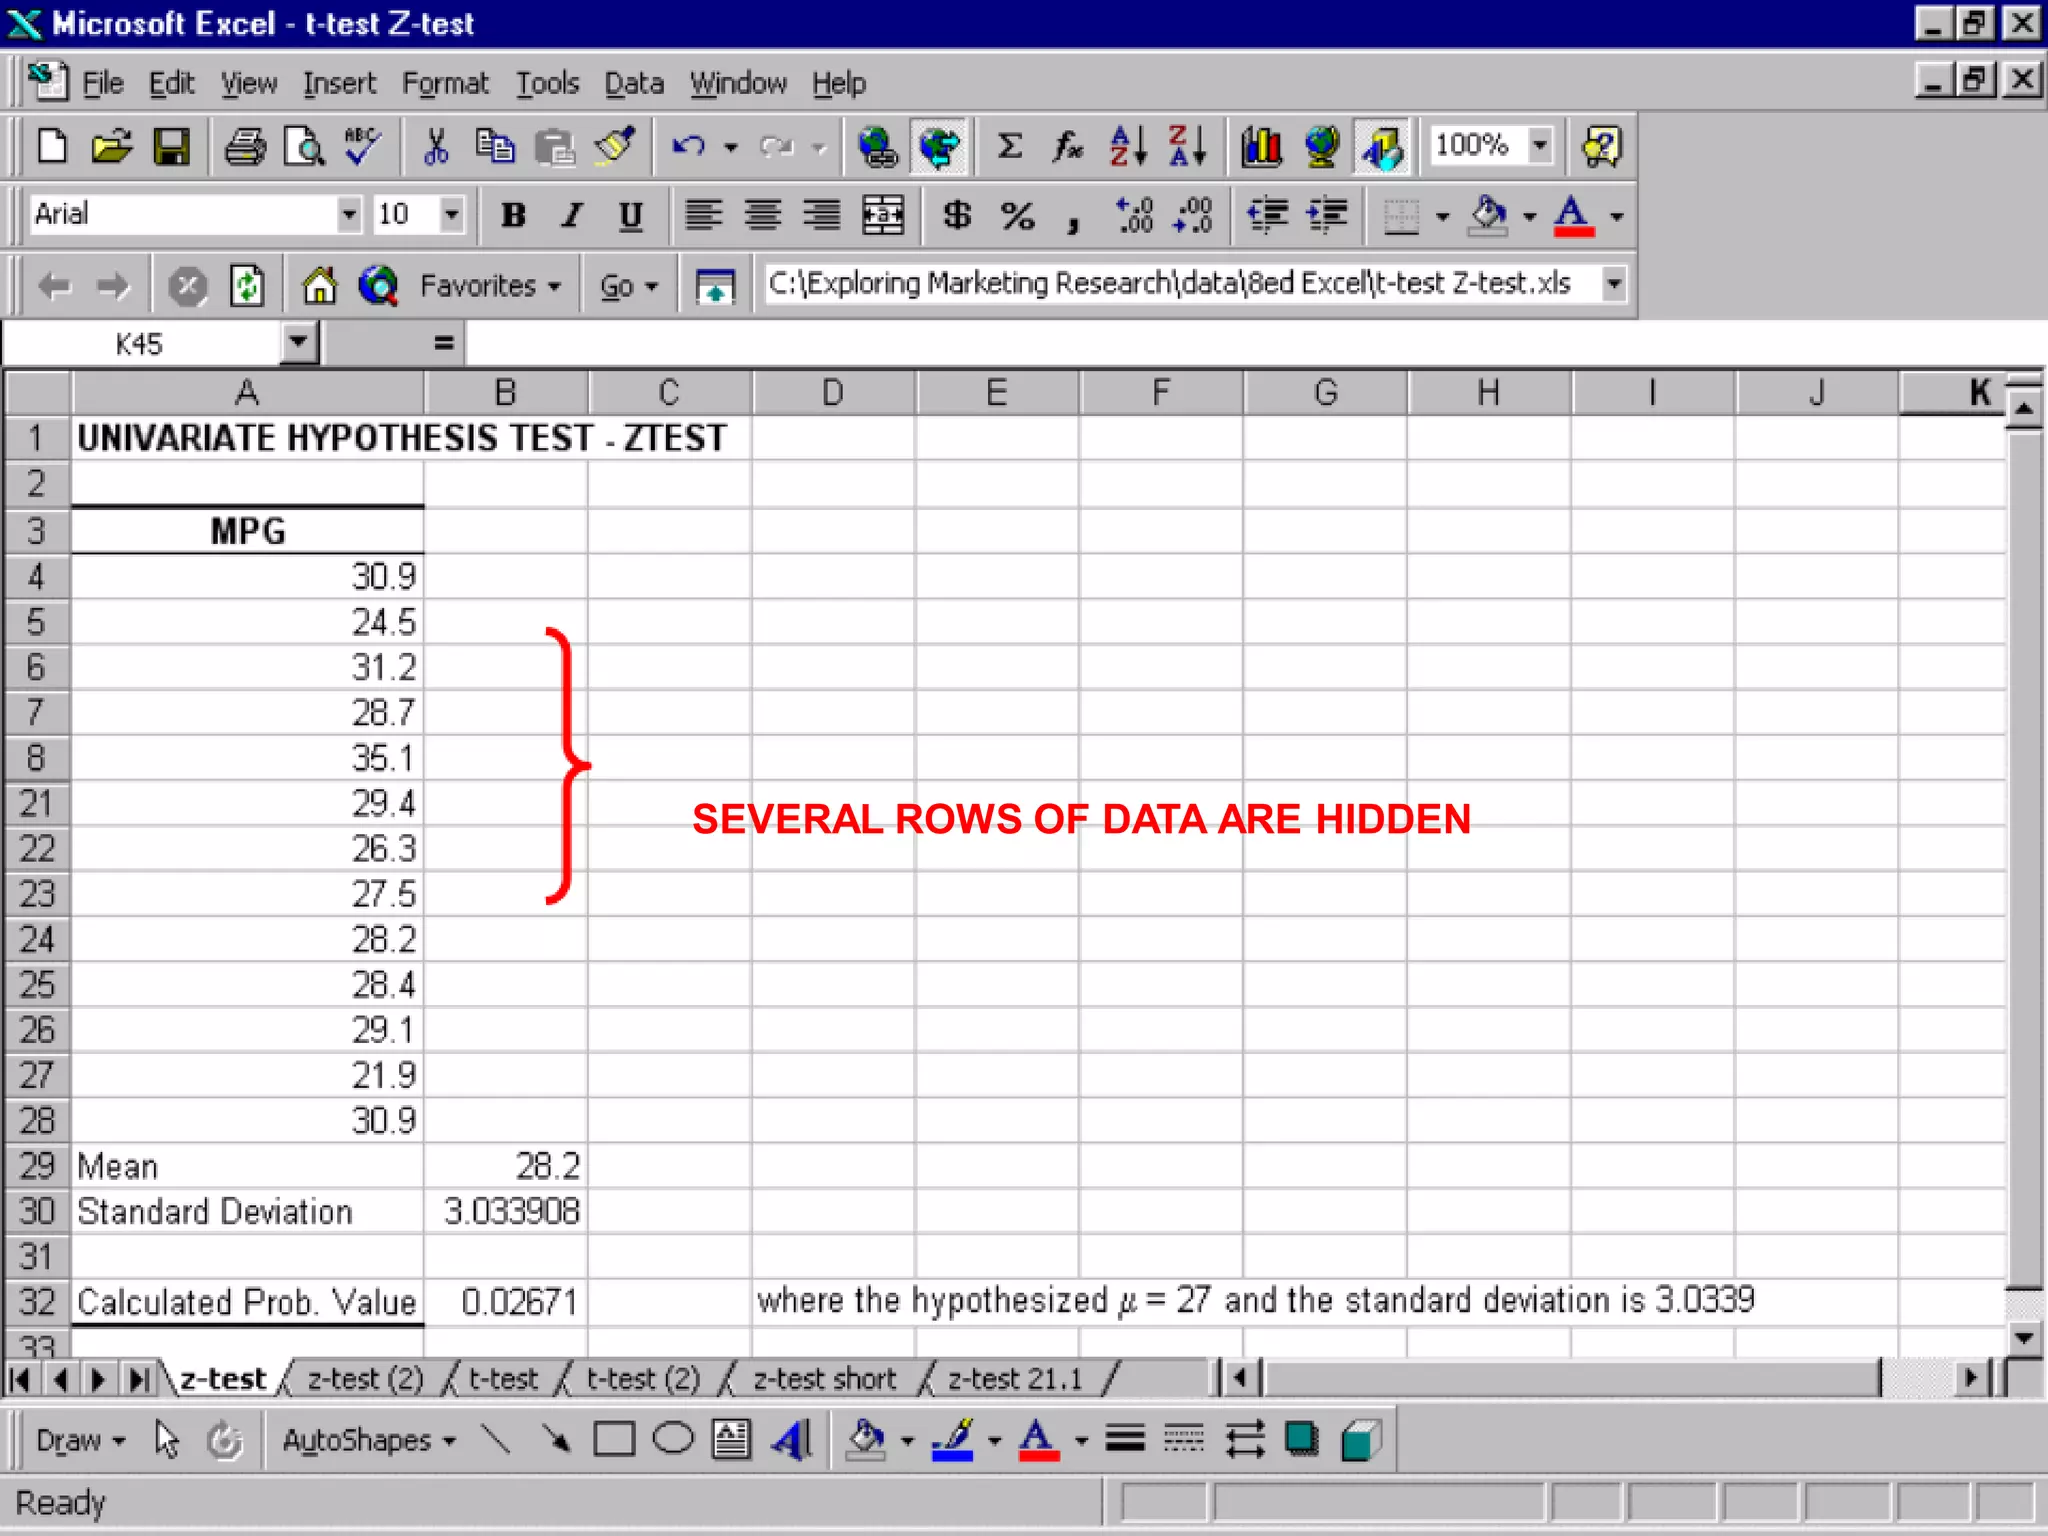The width and height of the screenshot is (2048, 1536).
Task: Print using the printer icon
Action: coord(245,147)
